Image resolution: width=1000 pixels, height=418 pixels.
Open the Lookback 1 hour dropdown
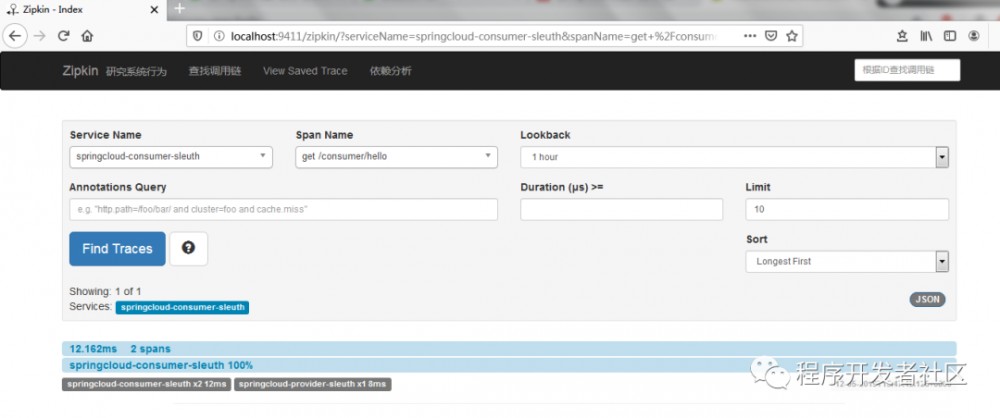tap(734, 157)
